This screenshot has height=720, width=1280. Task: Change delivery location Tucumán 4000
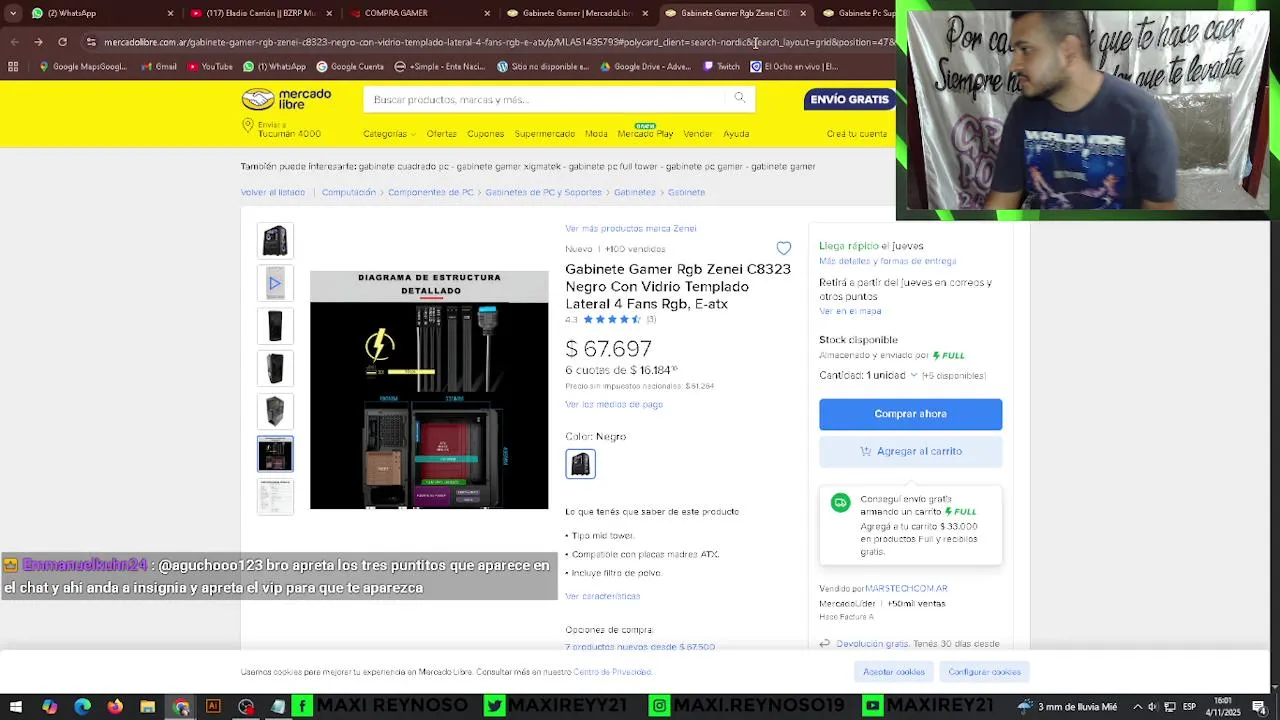pos(281,128)
